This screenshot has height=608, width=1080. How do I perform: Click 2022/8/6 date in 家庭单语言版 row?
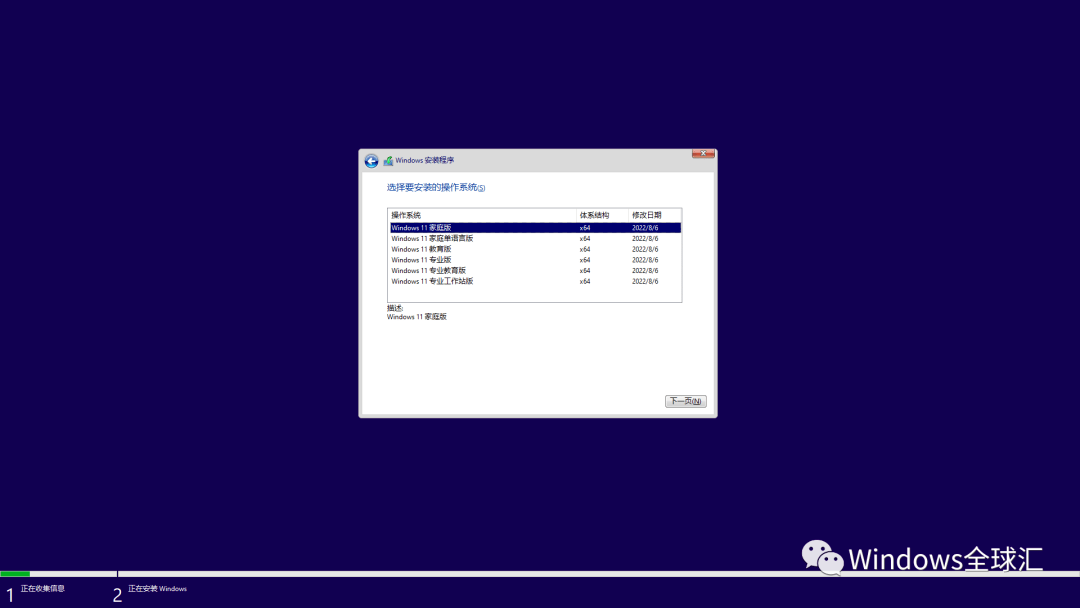[x=645, y=239]
